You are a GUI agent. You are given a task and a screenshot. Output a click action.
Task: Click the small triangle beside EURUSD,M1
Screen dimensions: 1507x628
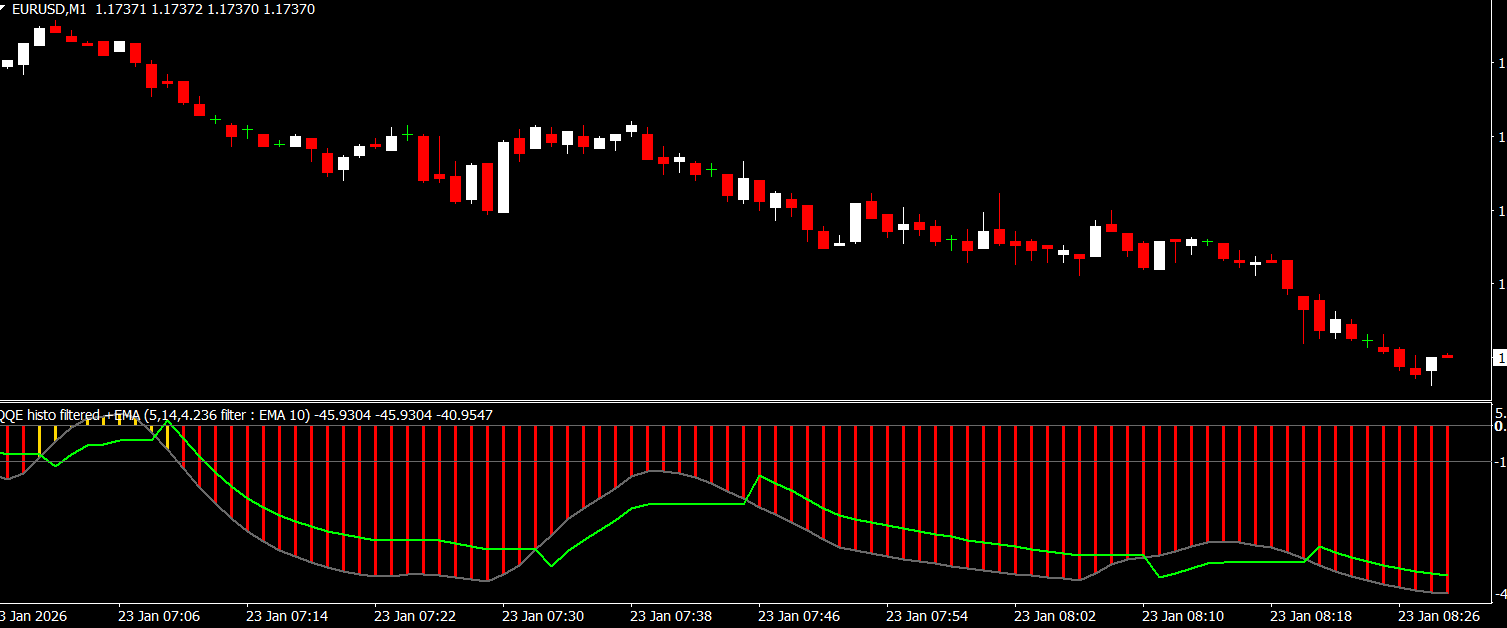pyautogui.click(x=4, y=8)
